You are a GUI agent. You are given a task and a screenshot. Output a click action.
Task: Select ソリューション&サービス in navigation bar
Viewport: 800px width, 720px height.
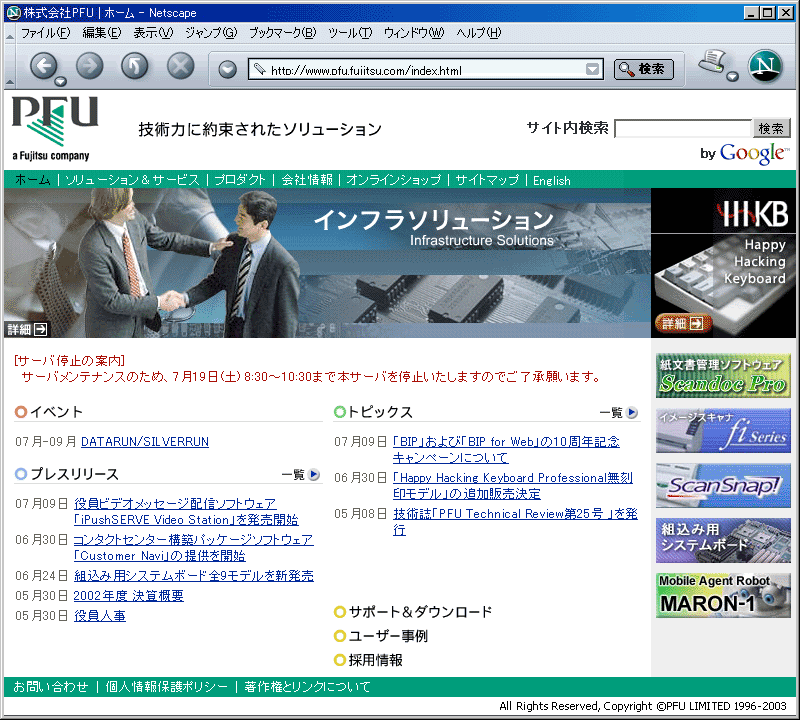[x=133, y=180]
